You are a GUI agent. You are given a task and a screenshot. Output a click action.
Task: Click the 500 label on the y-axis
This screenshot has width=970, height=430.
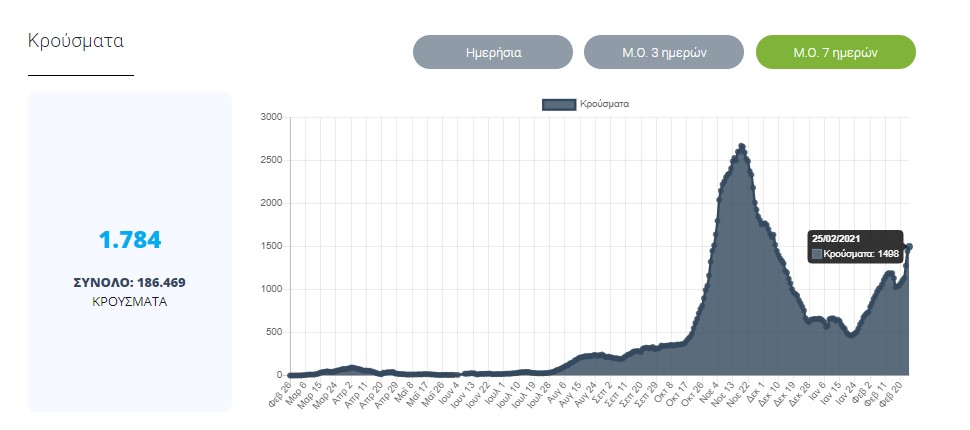pos(274,332)
